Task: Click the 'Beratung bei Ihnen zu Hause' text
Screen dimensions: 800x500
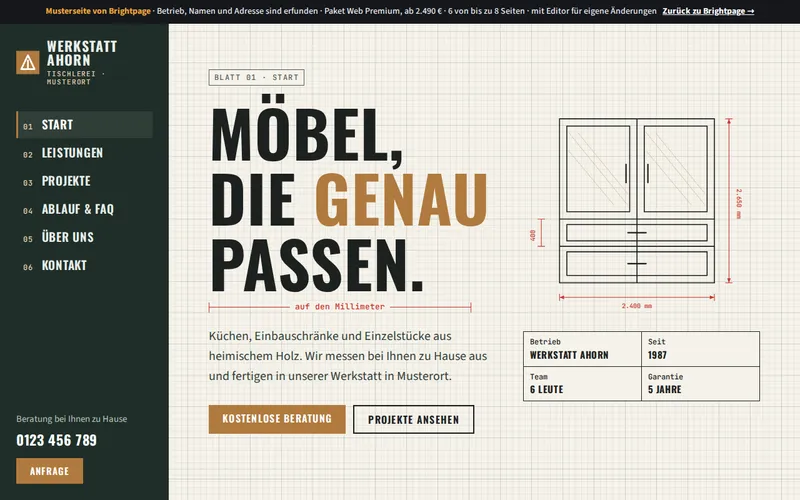Action: 72,419
